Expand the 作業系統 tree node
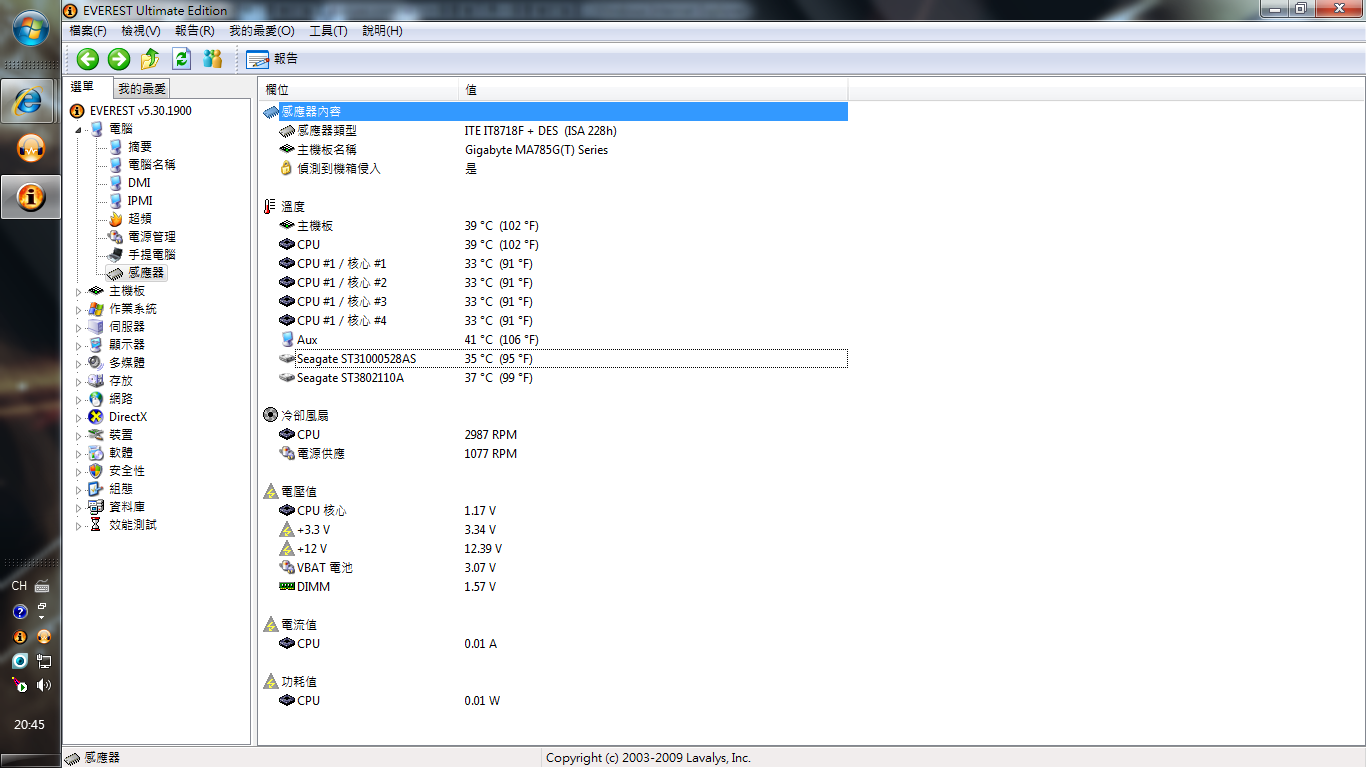The width and height of the screenshot is (1366, 768). pyautogui.click(x=79, y=309)
